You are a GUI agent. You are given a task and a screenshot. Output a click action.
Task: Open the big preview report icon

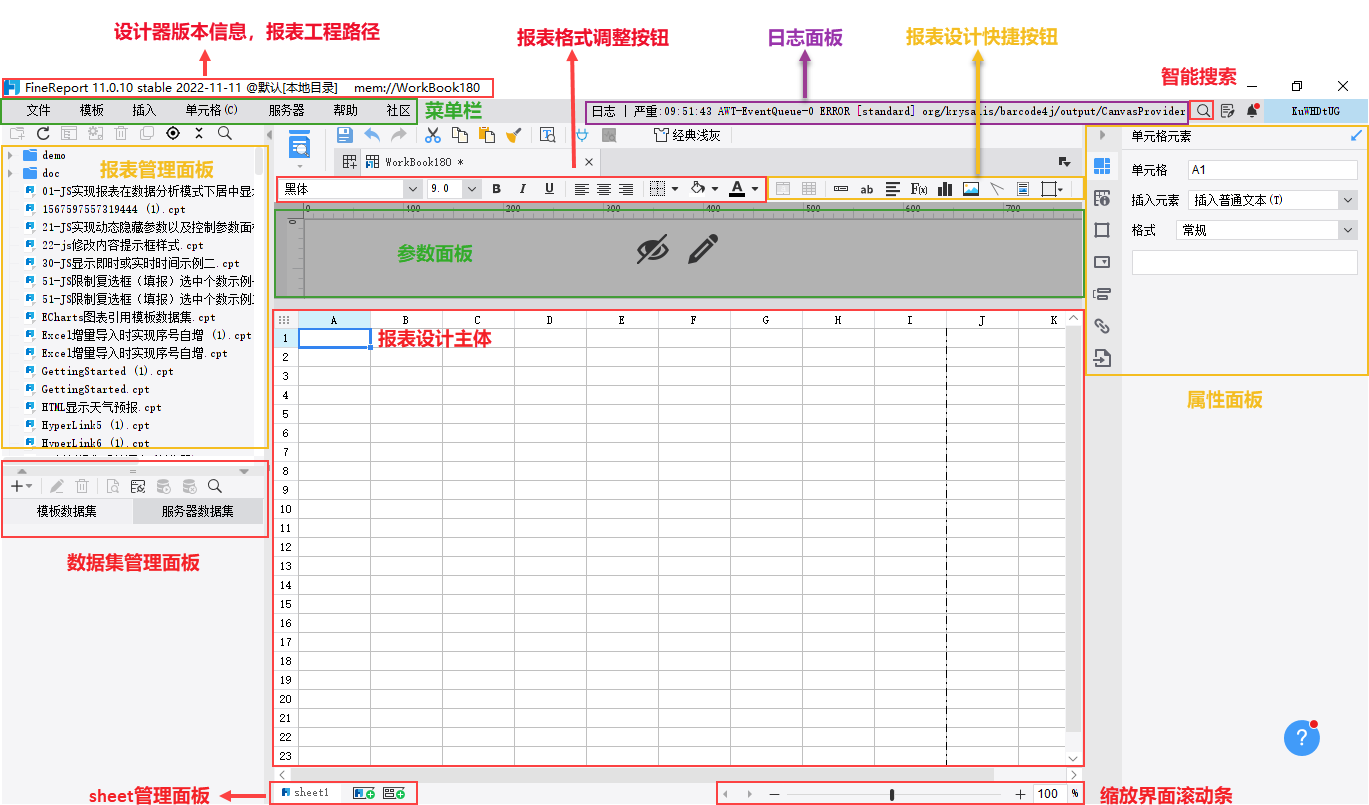click(299, 145)
